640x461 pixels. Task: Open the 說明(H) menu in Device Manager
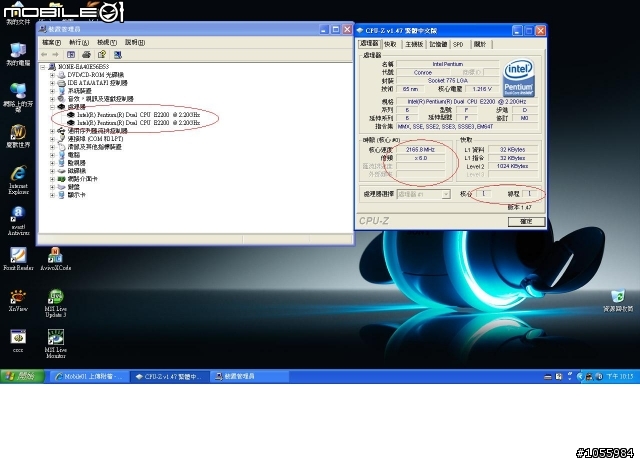pos(135,42)
